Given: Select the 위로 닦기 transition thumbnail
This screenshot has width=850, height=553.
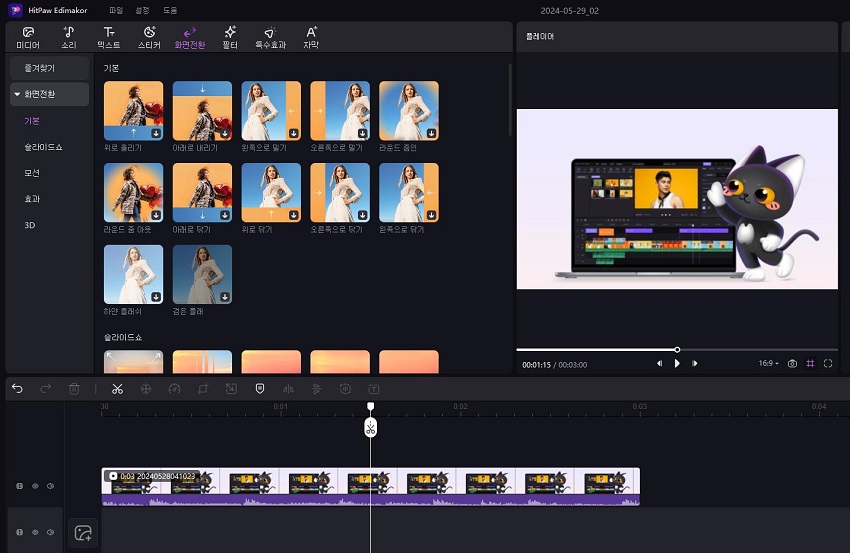Looking at the screenshot, I should [271, 192].
